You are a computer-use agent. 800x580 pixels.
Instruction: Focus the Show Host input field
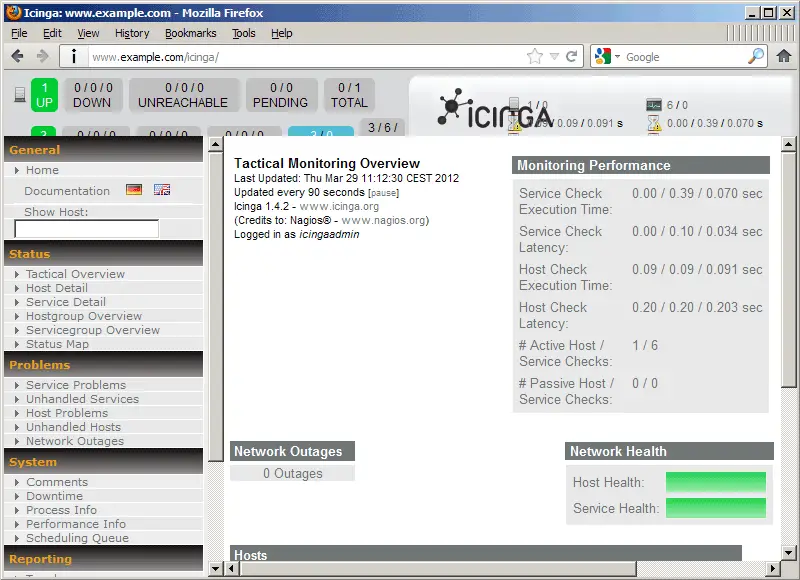pyautogui.click(x=86, y=229)
